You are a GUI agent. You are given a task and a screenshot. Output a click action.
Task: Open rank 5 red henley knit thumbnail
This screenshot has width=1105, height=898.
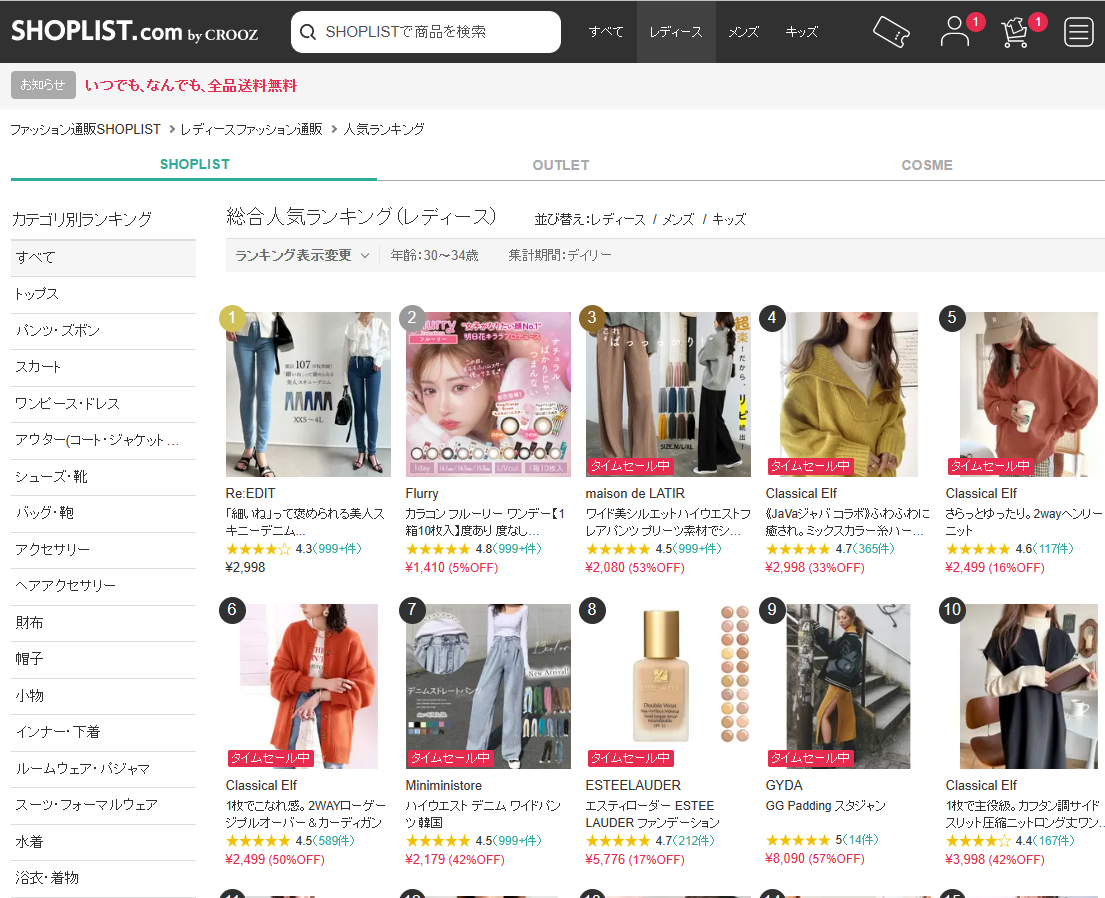coord(1025,395)
